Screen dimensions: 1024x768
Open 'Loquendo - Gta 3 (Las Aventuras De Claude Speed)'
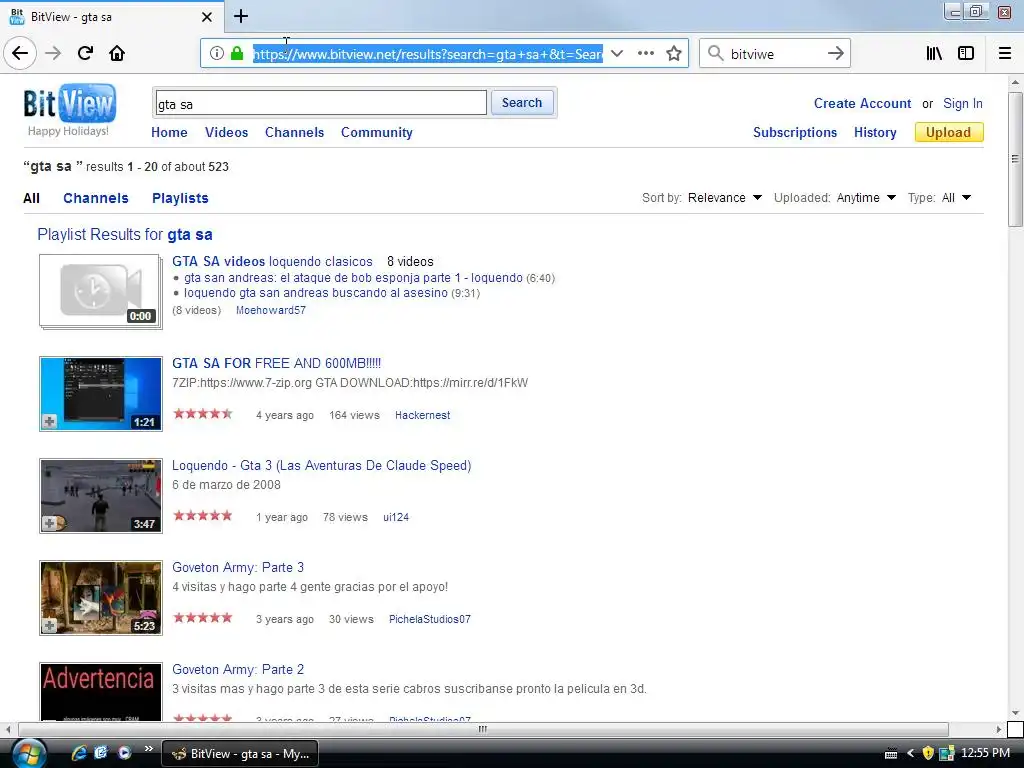coord(321,465)
